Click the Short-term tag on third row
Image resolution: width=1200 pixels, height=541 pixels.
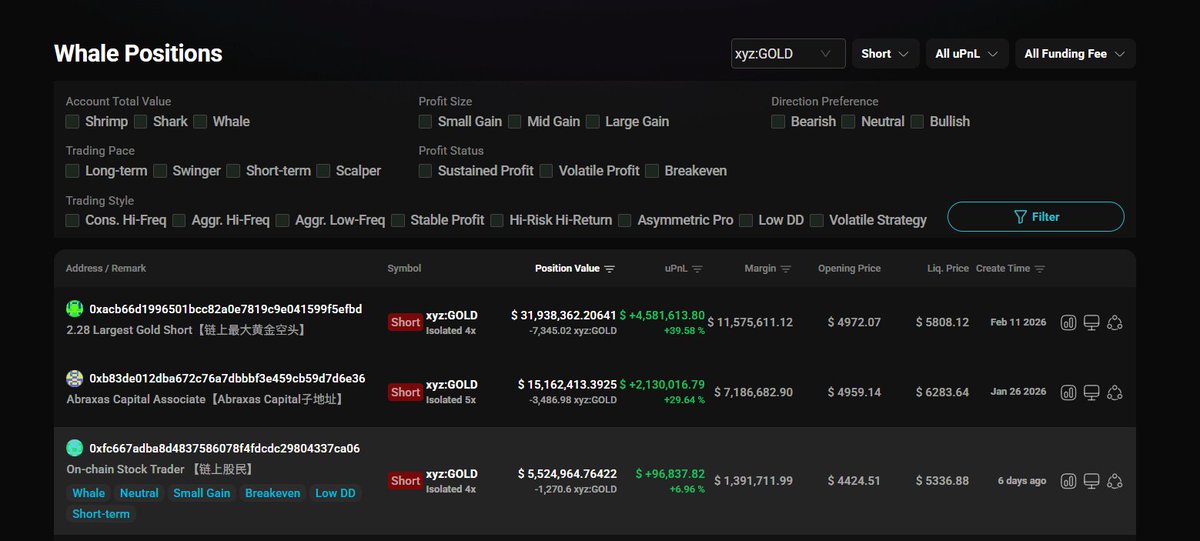point(101,514)
